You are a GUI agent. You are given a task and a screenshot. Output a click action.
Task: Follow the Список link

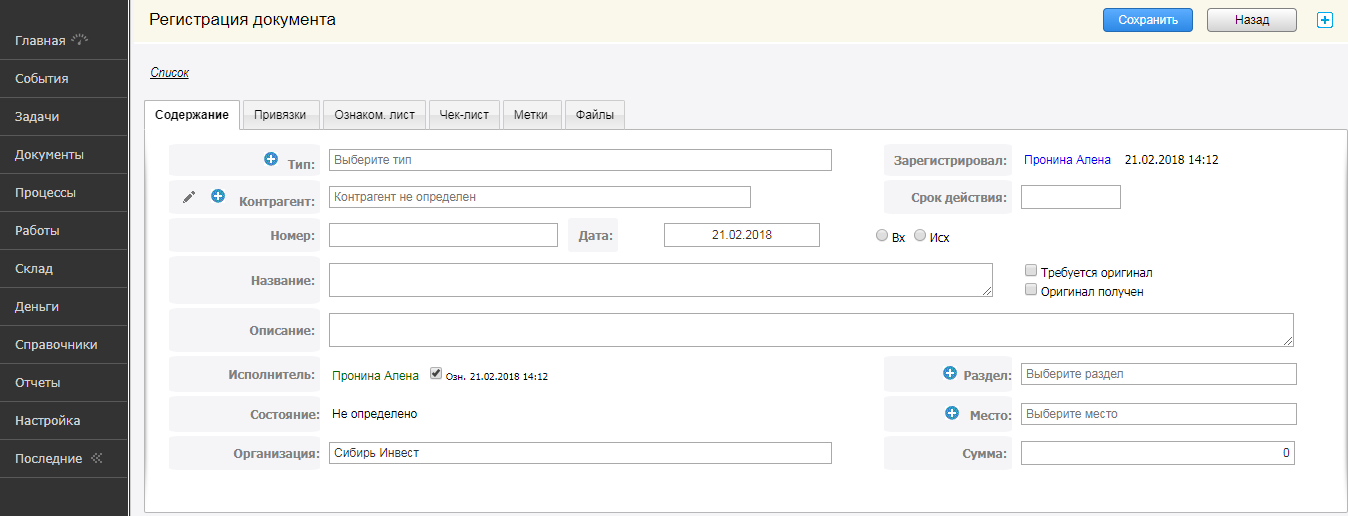169,73
